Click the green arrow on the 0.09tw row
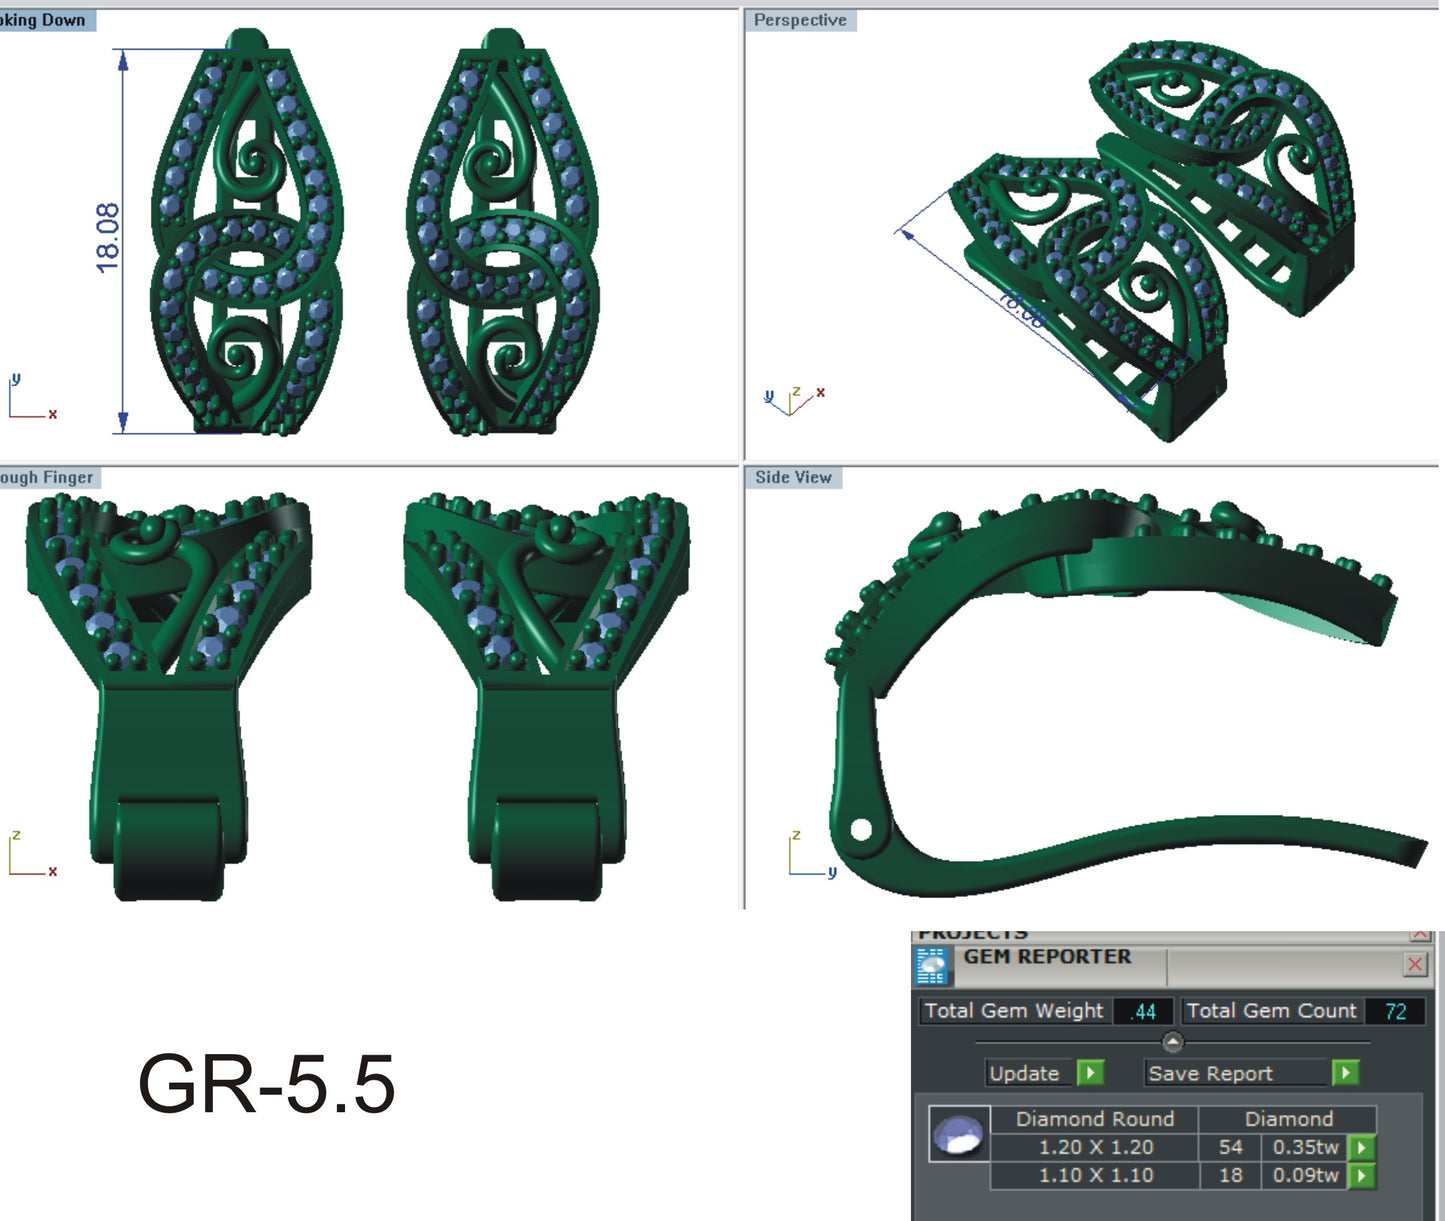The width and height of the screenshot is (1445, 1221). point(1362,1176)
